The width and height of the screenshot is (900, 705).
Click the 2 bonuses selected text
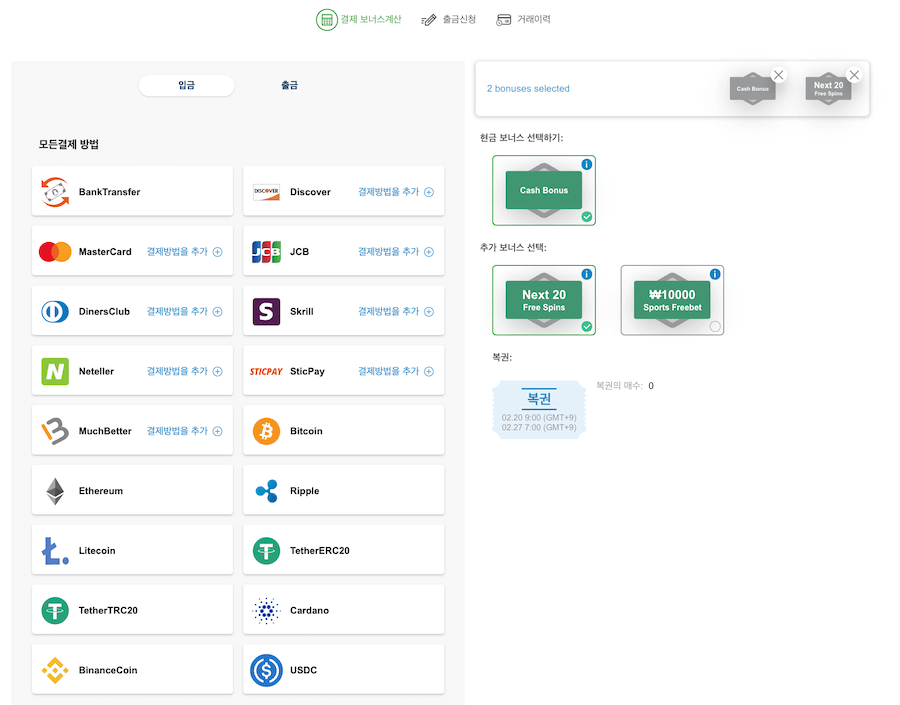click(528, 88)
